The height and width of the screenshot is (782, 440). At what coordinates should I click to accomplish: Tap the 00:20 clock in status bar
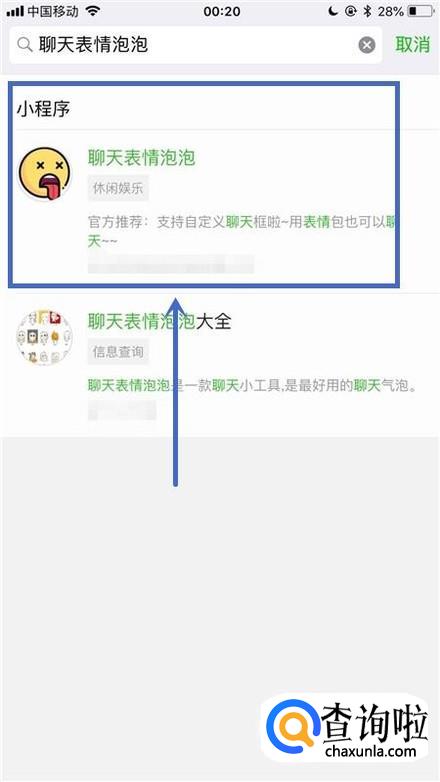[x=221, y=11]
